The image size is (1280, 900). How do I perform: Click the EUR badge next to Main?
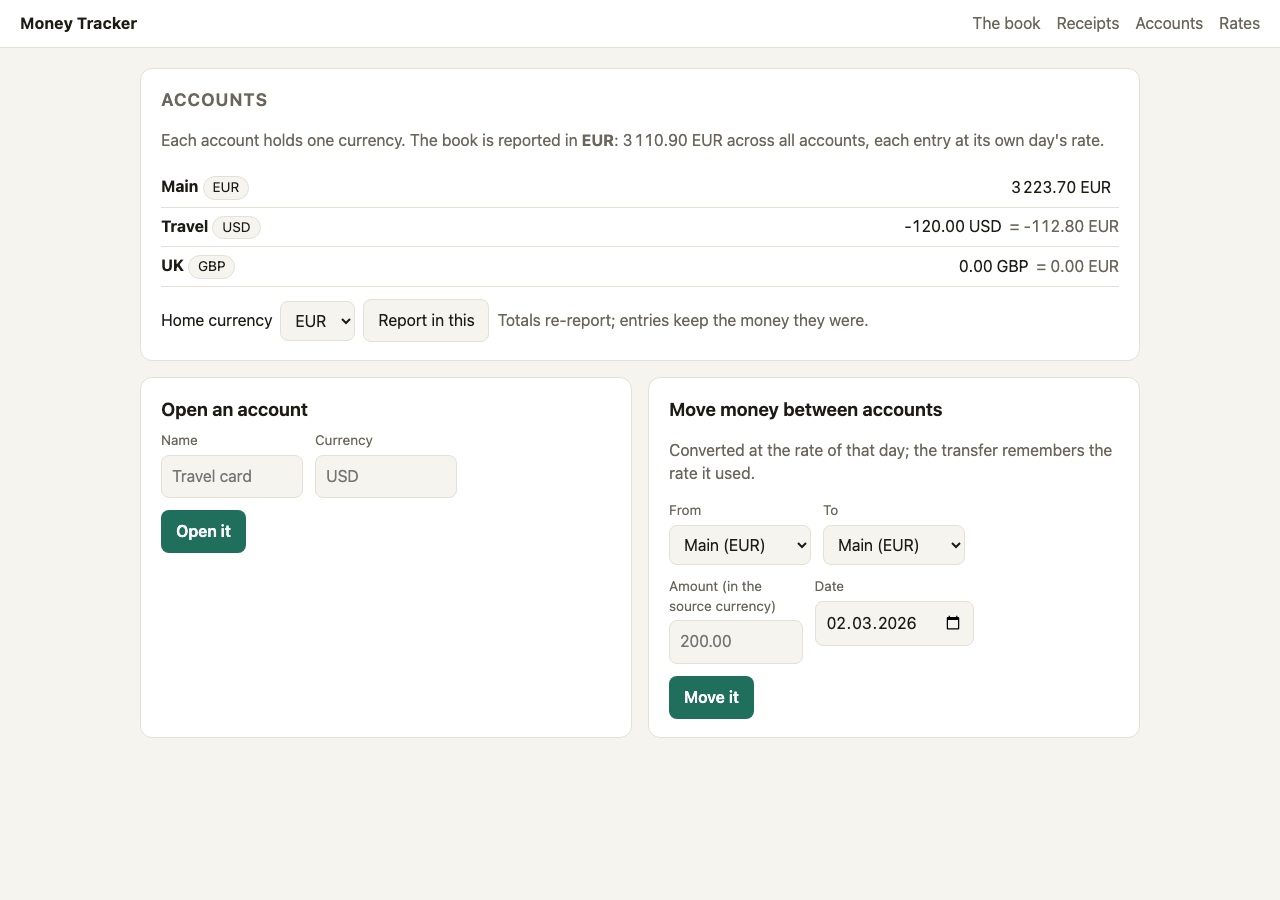tap(226, 187)
